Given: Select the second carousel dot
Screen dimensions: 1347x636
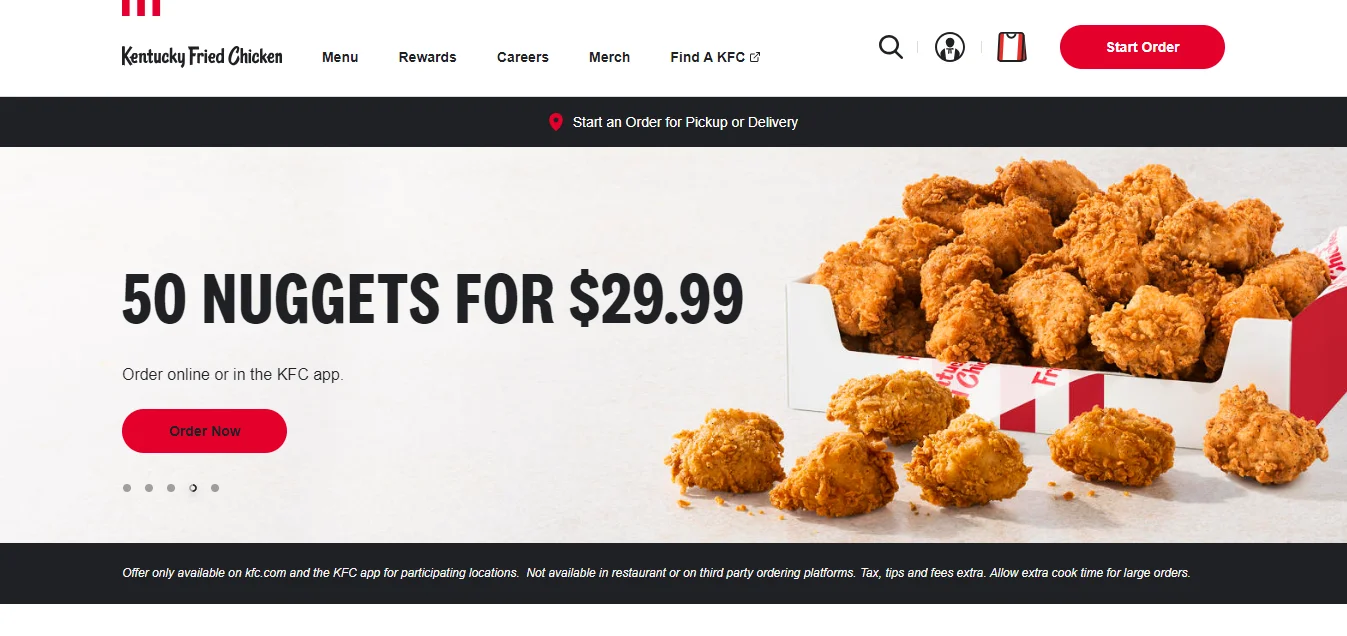Looking at the screenshot, I should click(x=149, y=488).
